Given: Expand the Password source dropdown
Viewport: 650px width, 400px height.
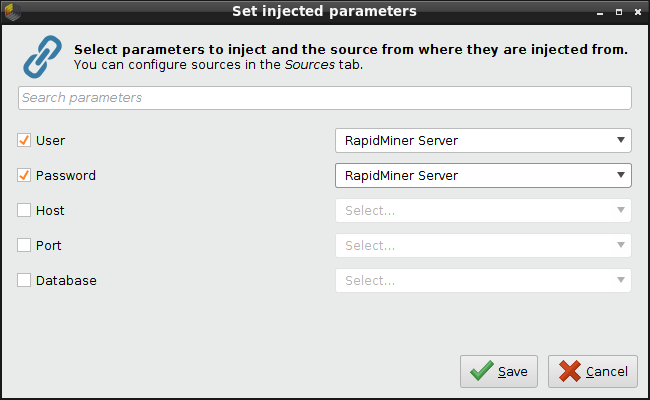Looking at the screenshot, I should click(483, 176).
